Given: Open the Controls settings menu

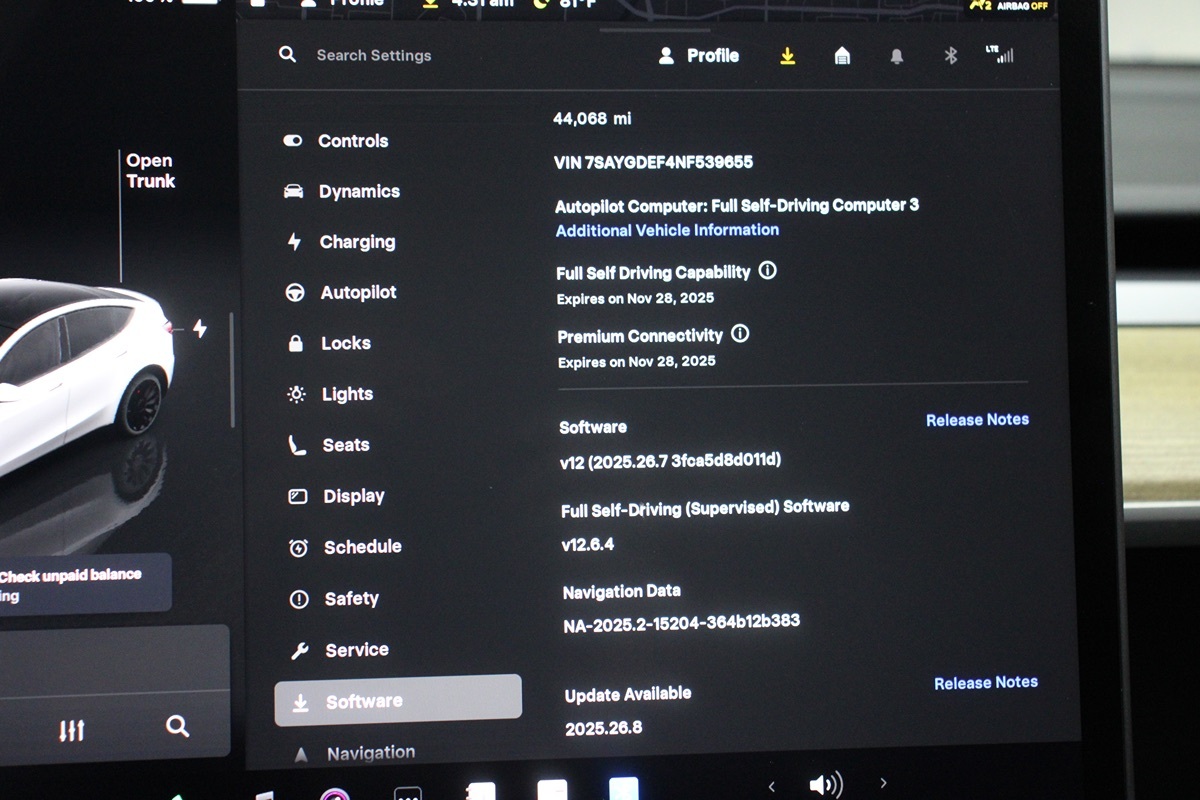Looking at the screenshot, I should click(x=352, y=141).
